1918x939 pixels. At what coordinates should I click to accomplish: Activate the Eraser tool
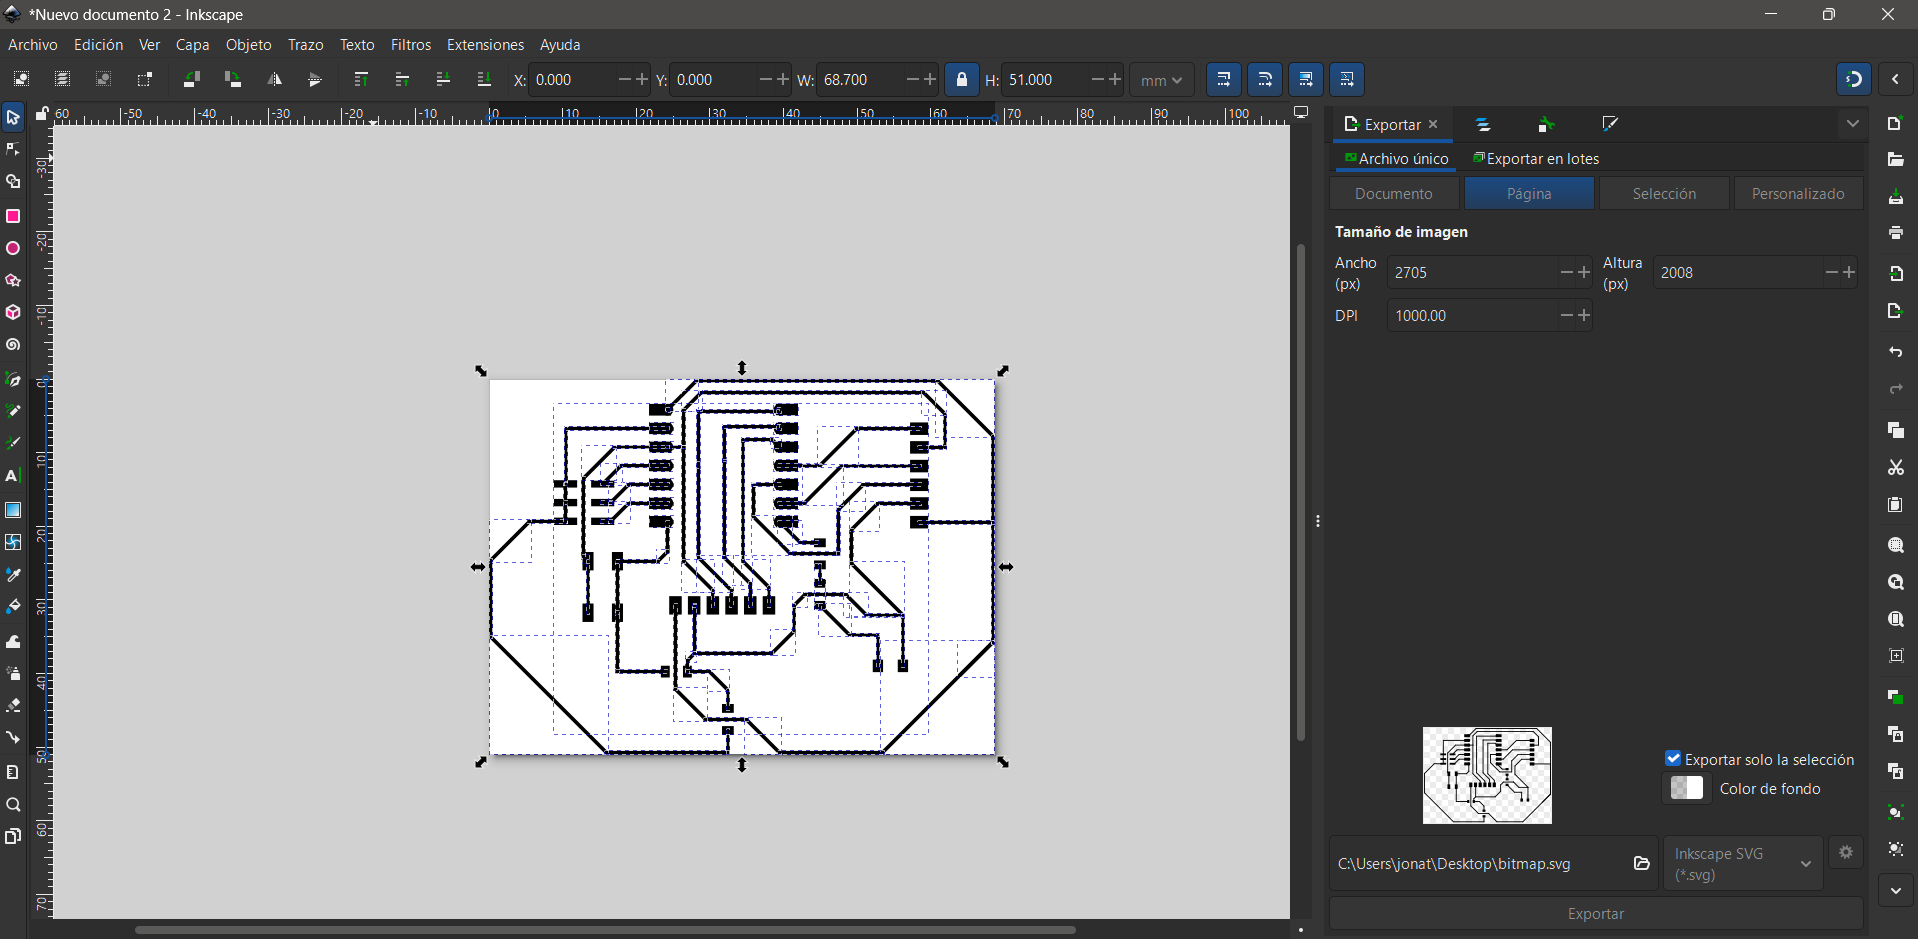tap(13, 706)
